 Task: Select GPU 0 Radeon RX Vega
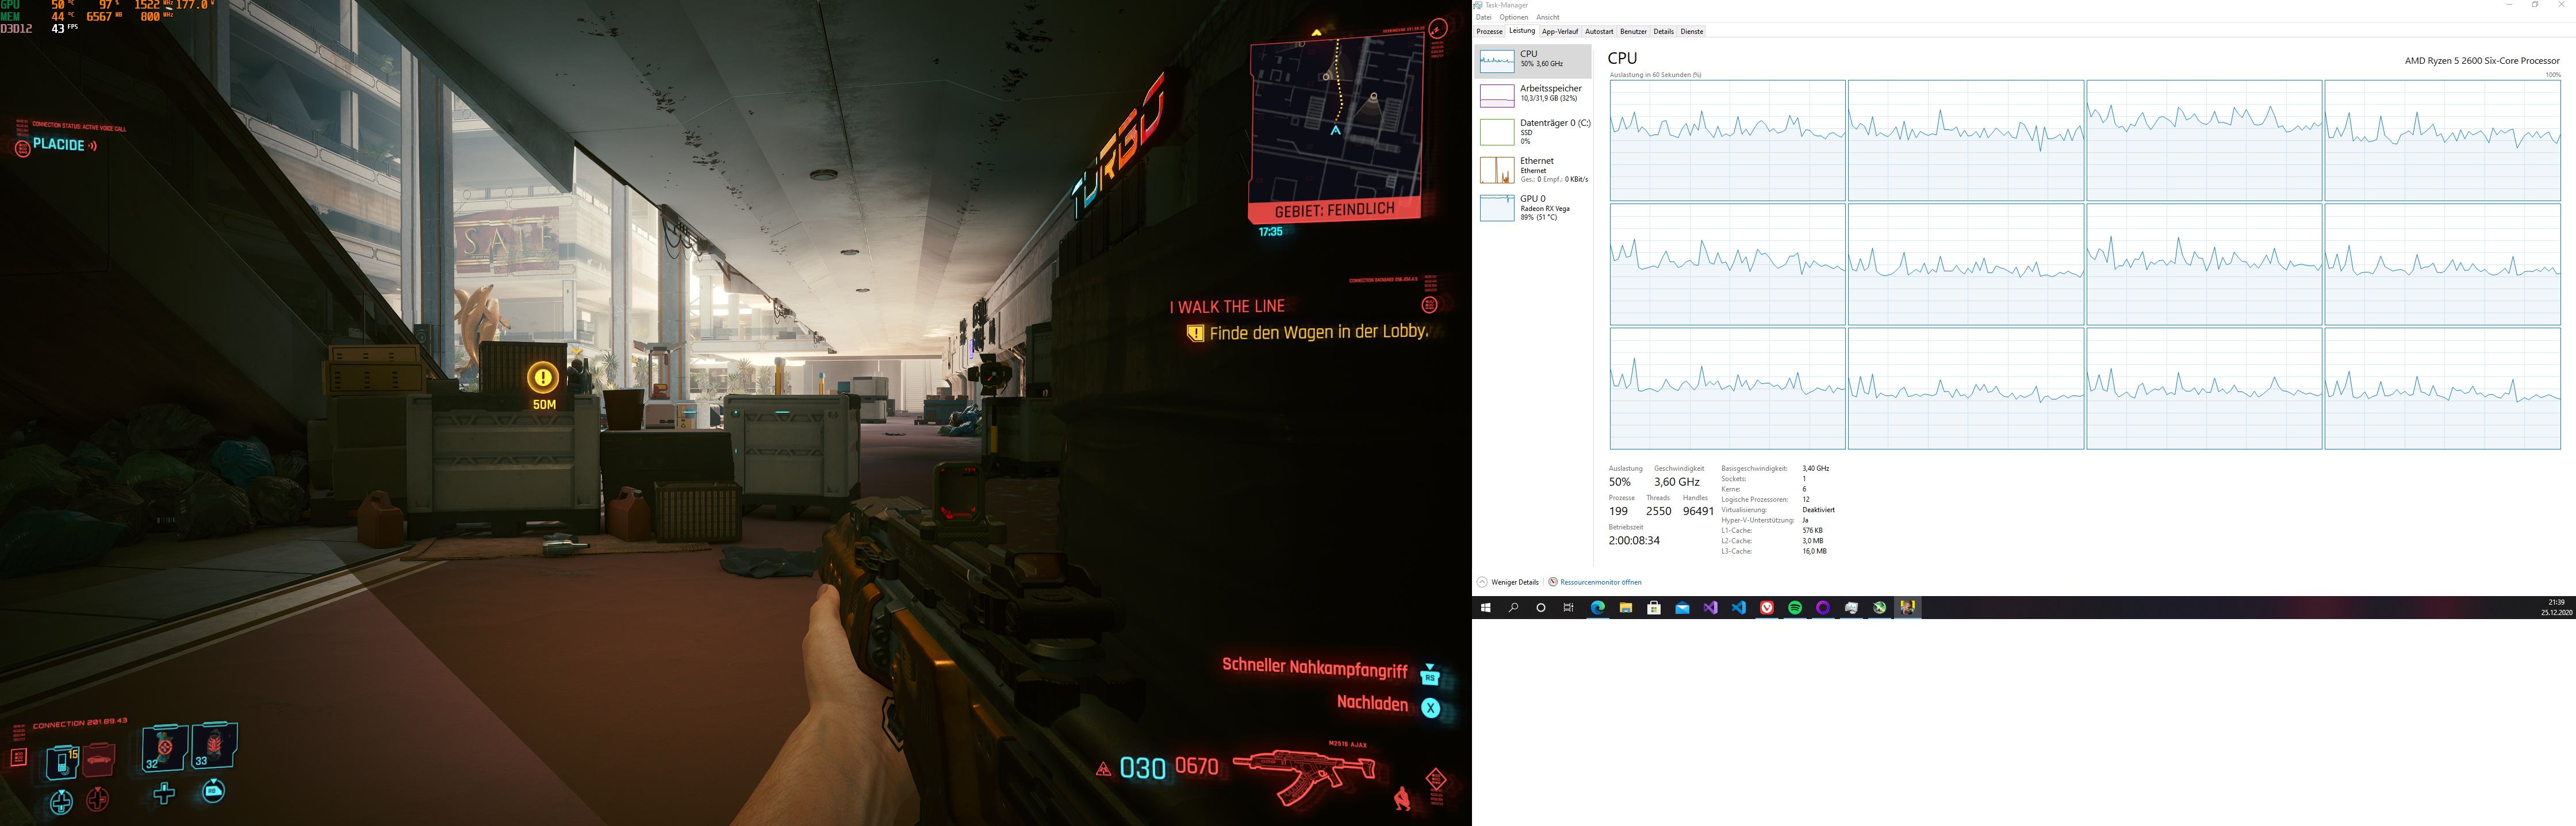[x=1534, y=207]
